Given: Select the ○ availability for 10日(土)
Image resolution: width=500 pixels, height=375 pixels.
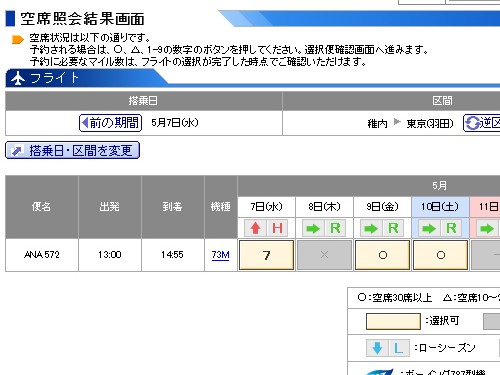Looking at the screenshot, I should (441, 255).
